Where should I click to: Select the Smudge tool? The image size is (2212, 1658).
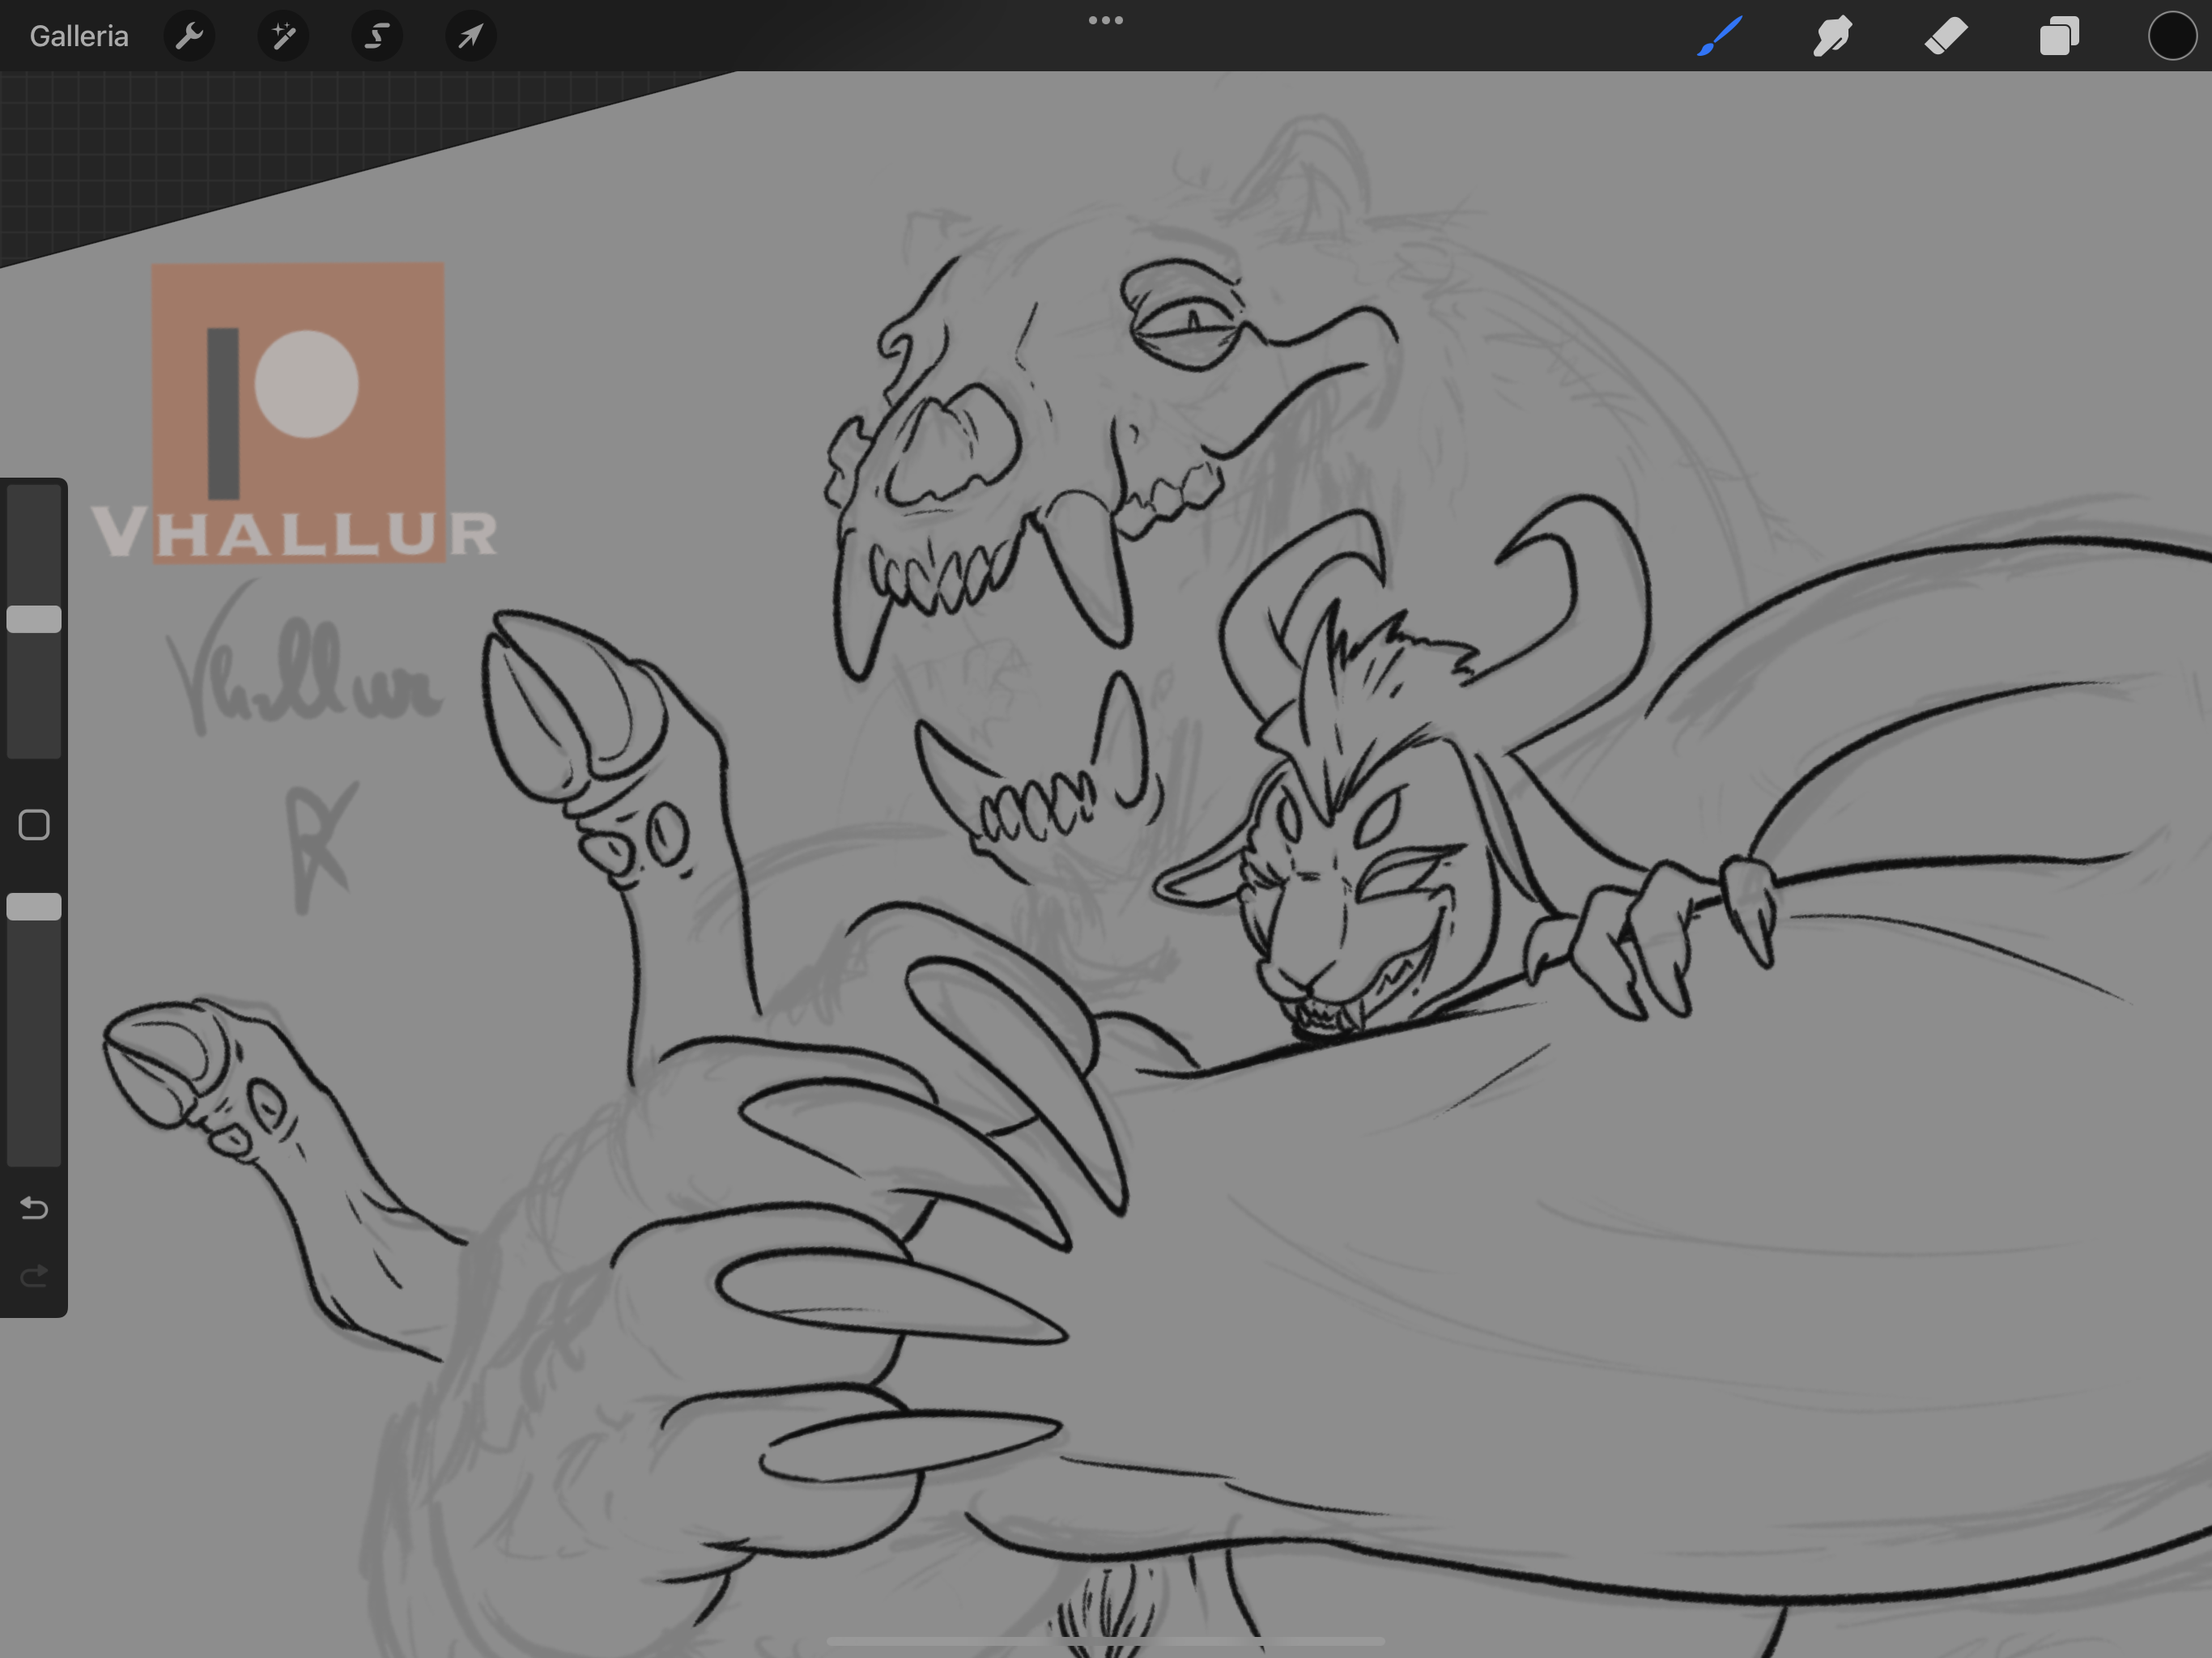1833,36
